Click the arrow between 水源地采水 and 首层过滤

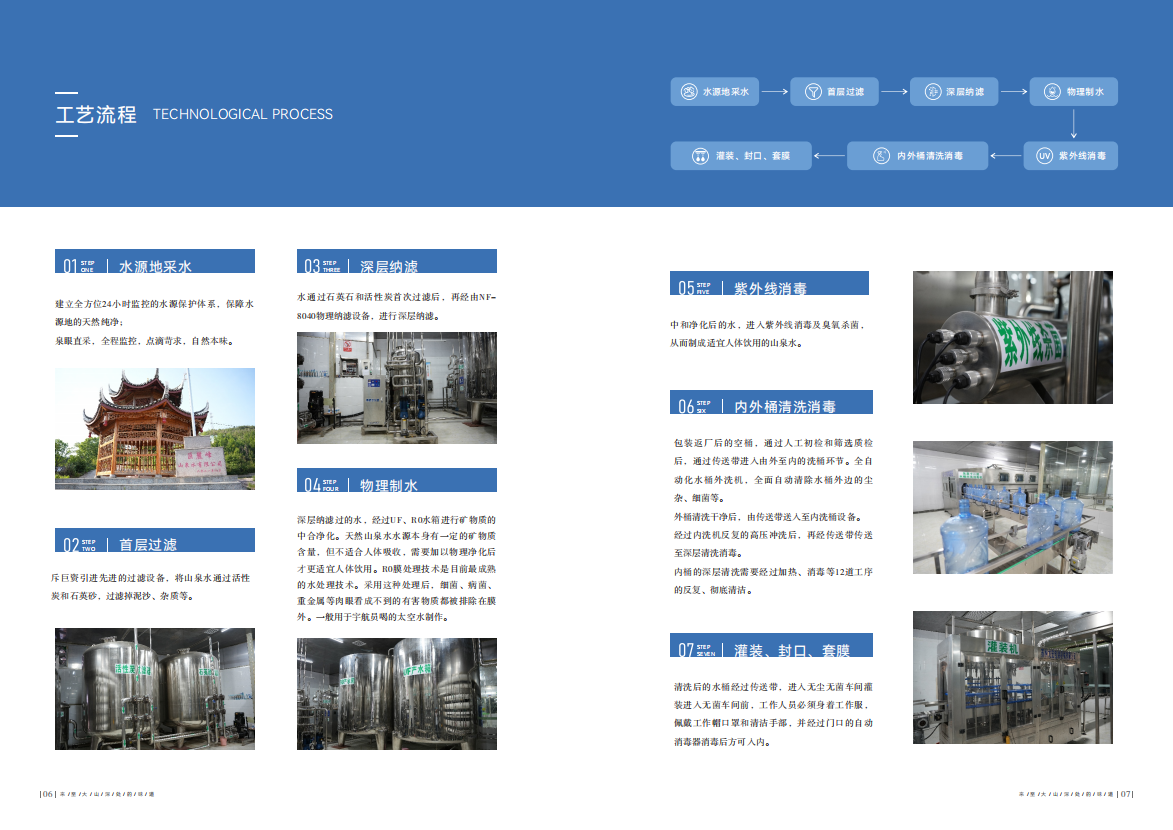[x=775, y=92]
